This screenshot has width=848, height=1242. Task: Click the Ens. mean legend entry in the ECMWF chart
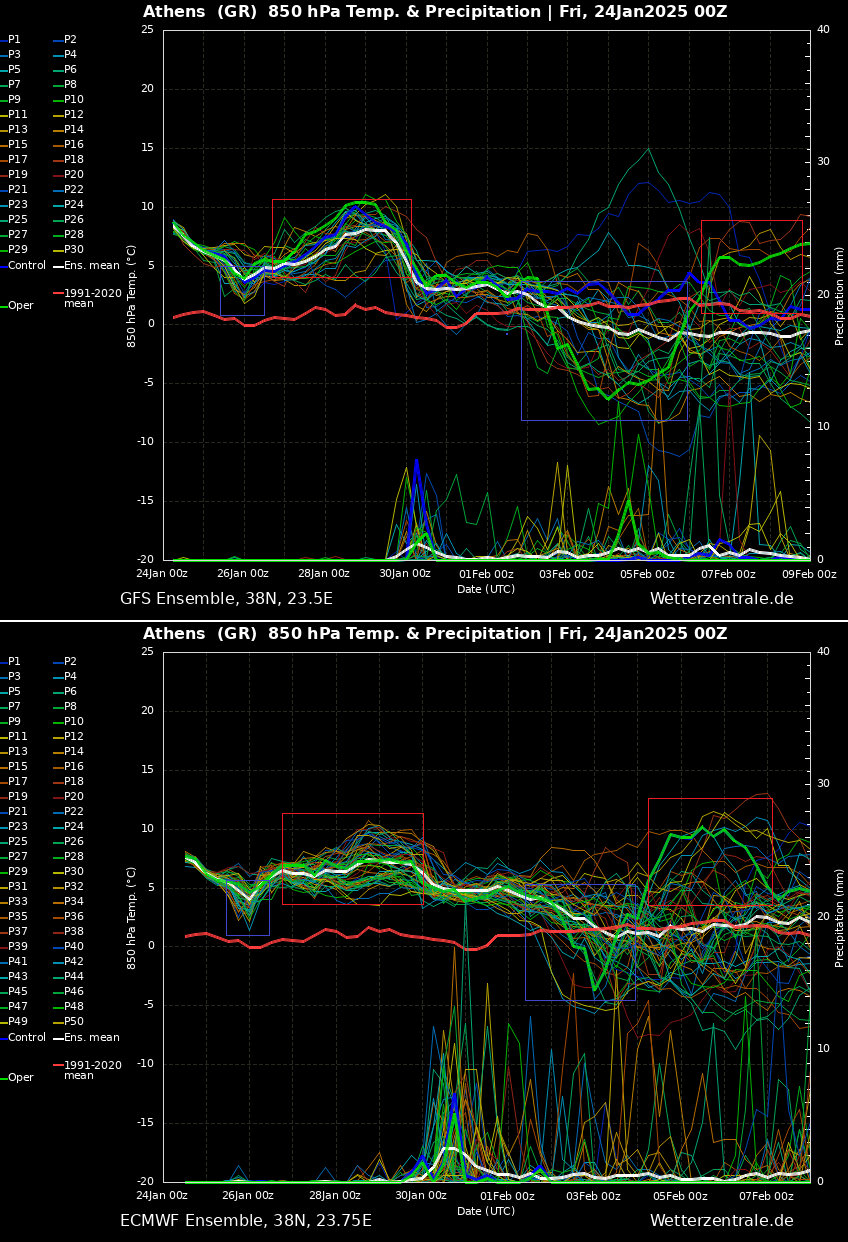coord(91,1038)
